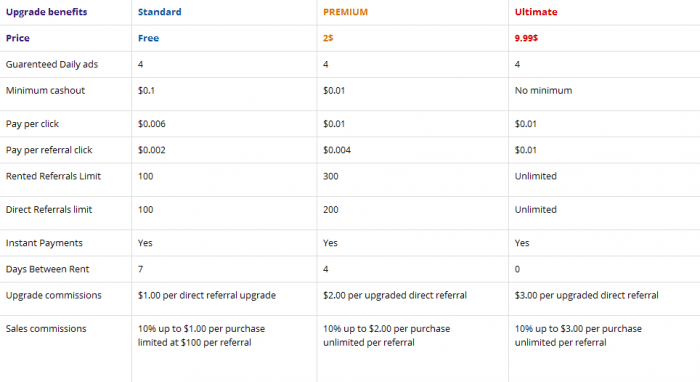Screen dimensions: 700x382
Task: Click the Pay per click label
Action: 32,124
